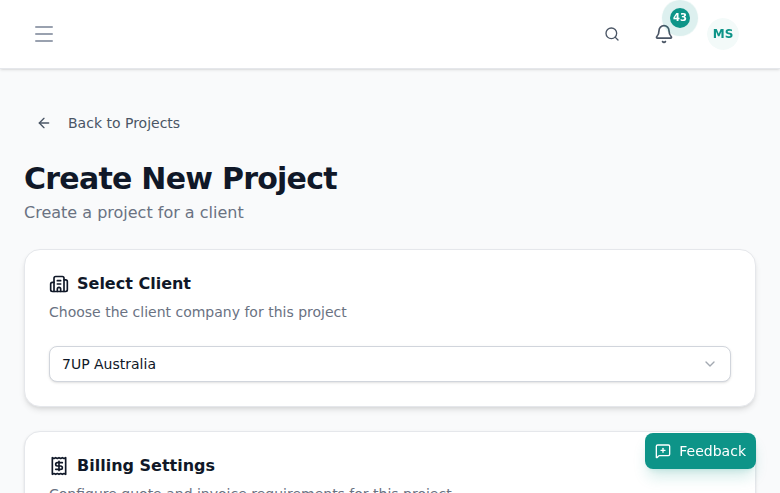Open the notifications bell
Viewport: 780px width, 493px height.
[x=663, y=34]
